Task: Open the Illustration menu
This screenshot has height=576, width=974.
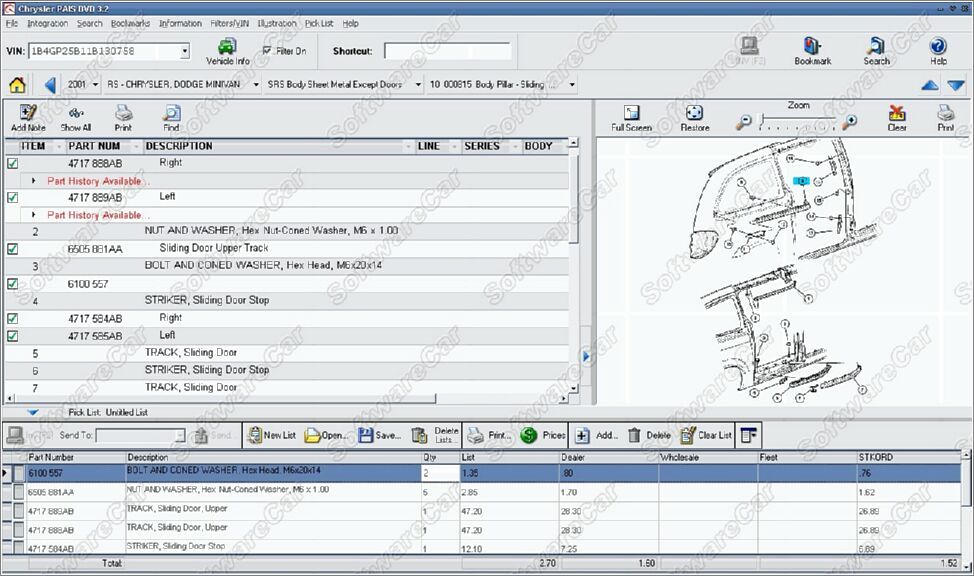Action: click(276, 23)
